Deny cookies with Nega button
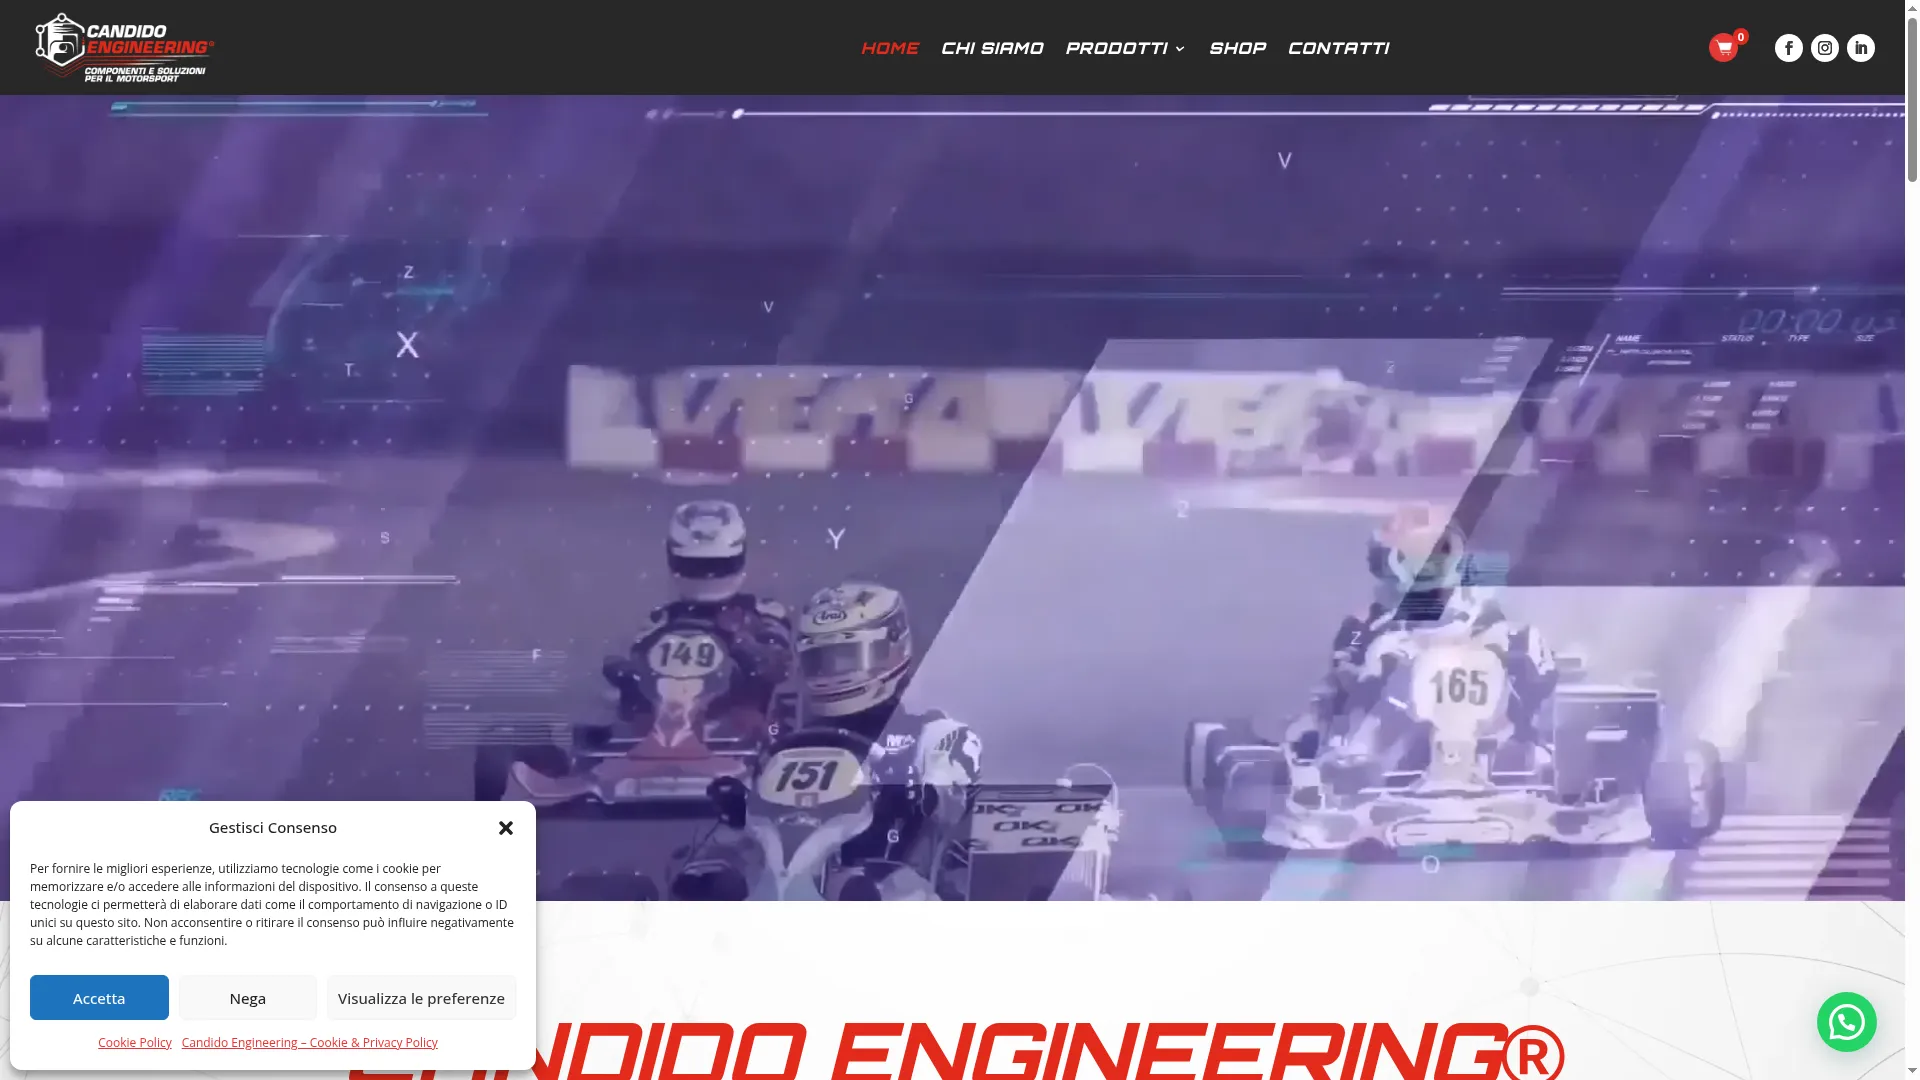 pos(248,998)
